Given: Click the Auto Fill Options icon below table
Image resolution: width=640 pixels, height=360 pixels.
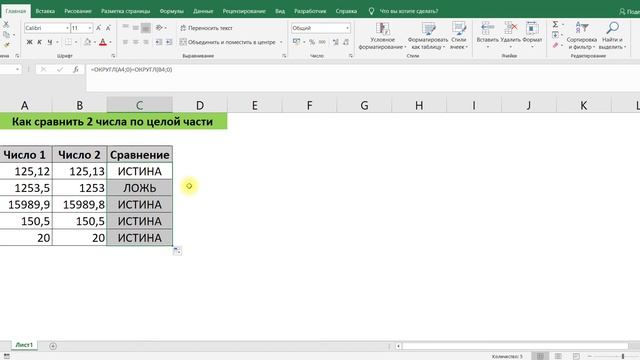Looking at the screenshot, I should (177, 251).
